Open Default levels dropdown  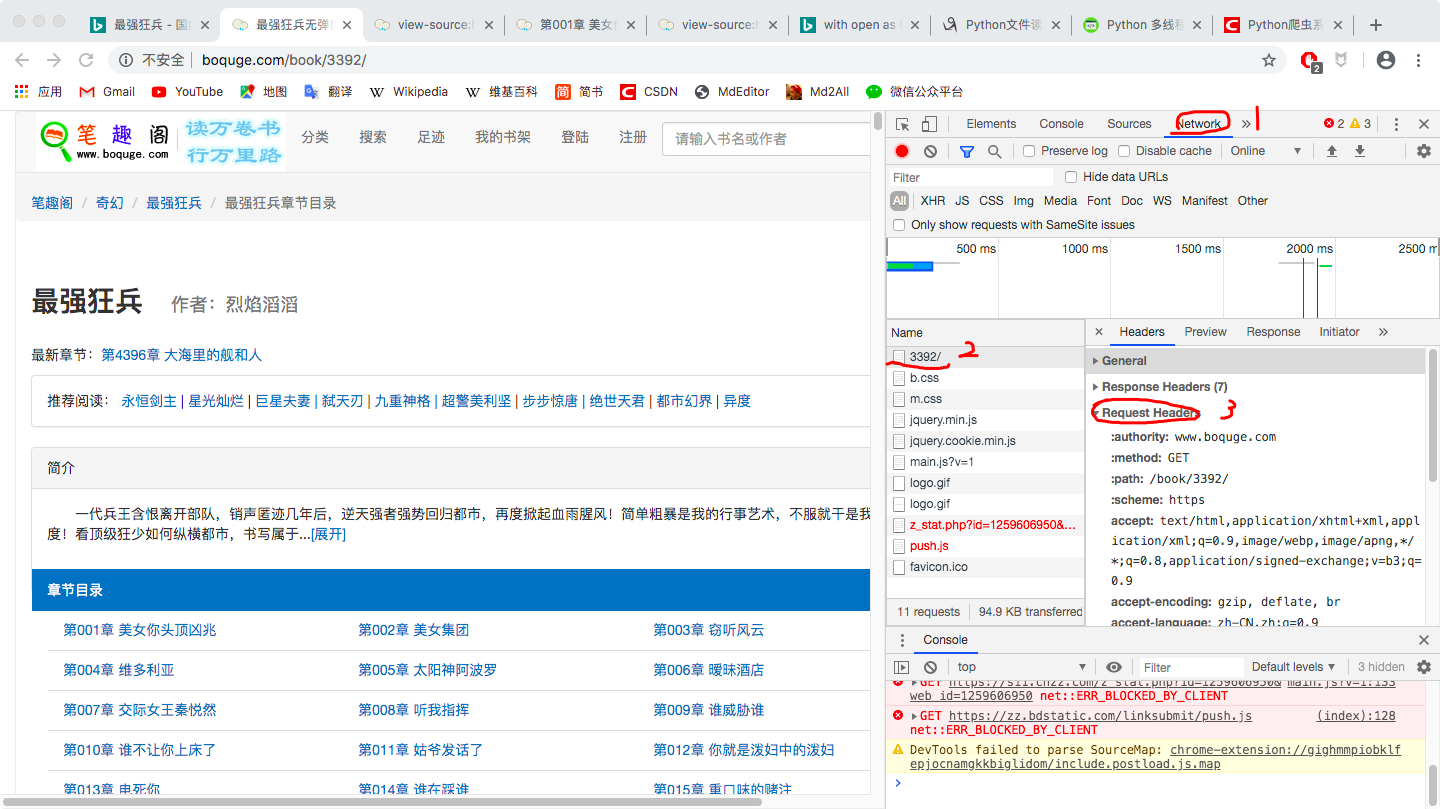(x=1294, y=667)
